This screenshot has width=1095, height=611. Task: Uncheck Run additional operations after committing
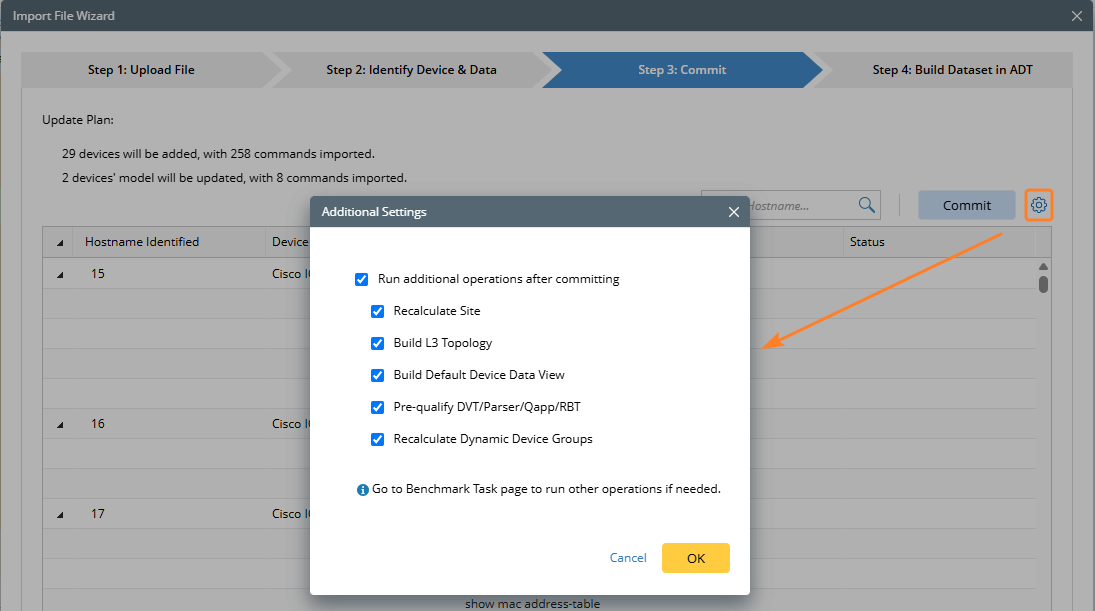click(362, 279)
